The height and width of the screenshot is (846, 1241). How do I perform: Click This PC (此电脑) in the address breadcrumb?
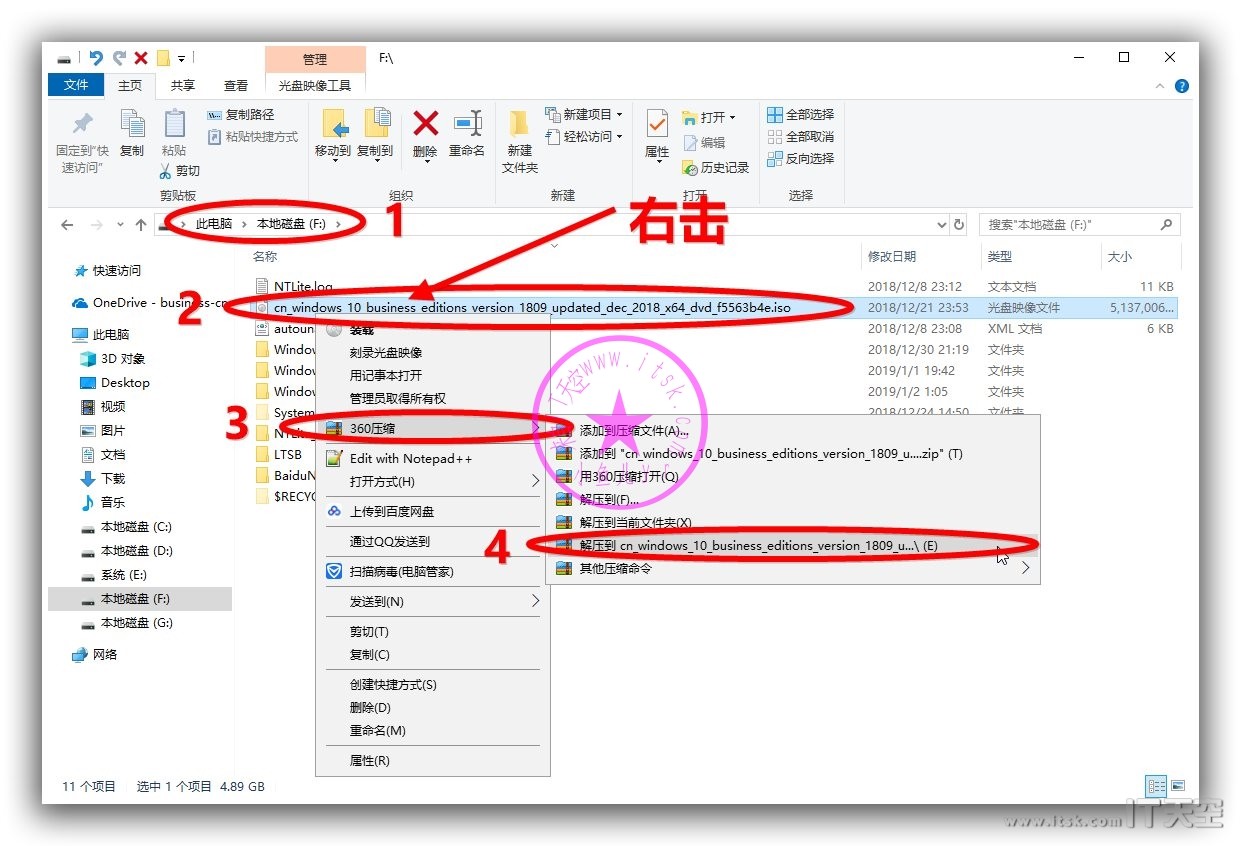tap(214, 224)
